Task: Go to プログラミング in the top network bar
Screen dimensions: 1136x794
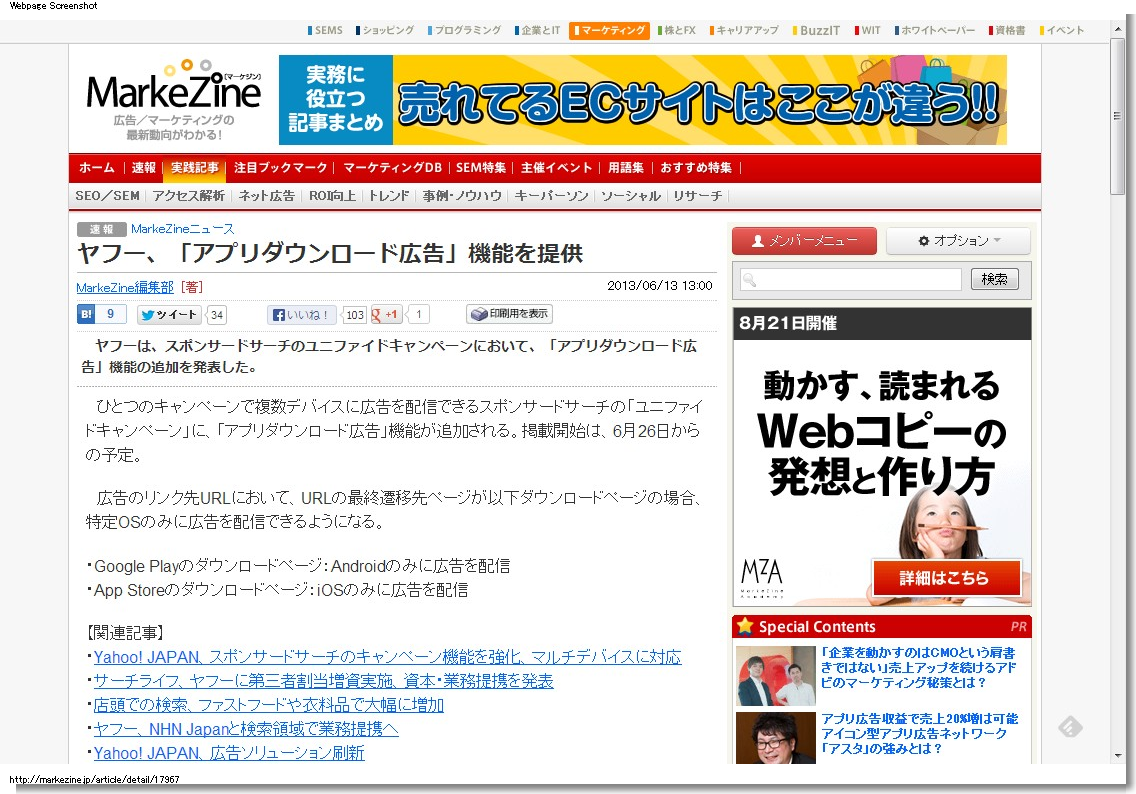Action: pyautogui.click(x=464, y=30)
